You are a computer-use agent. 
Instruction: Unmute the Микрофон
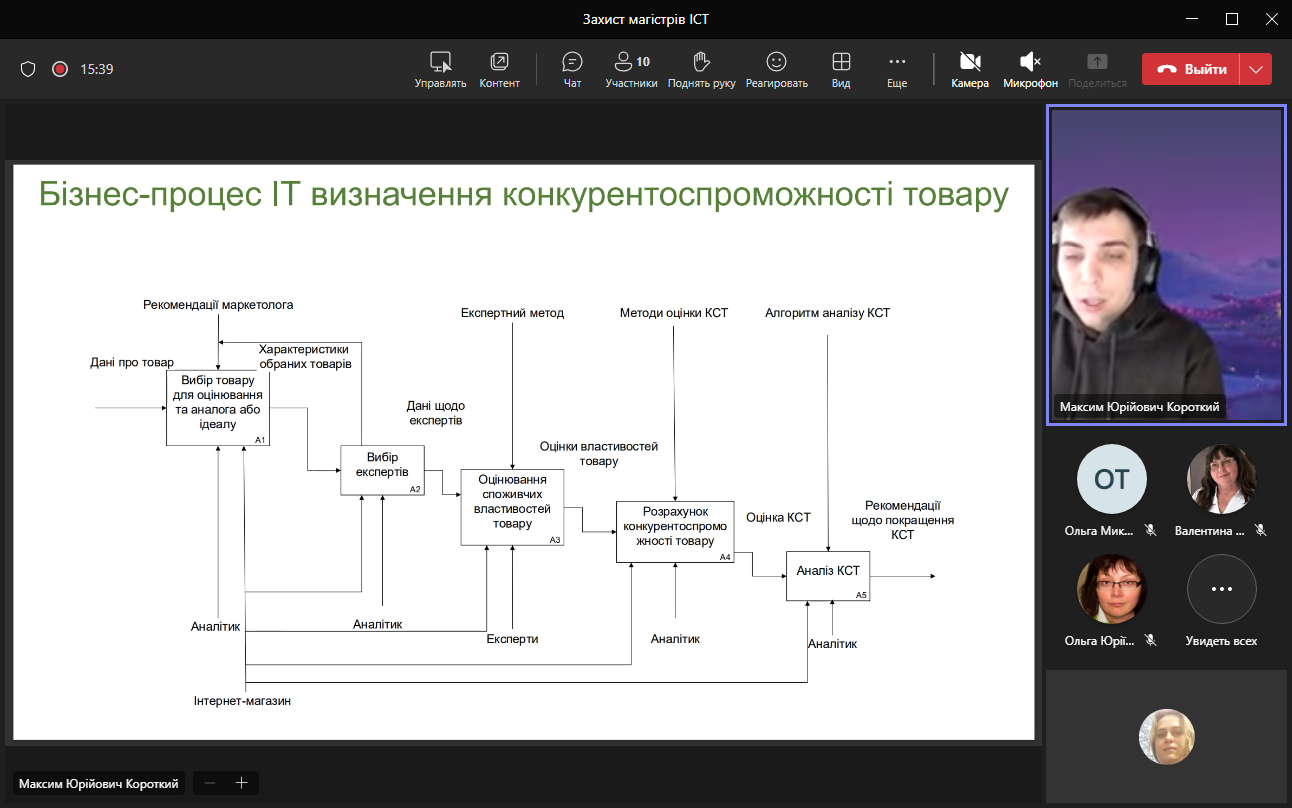click(1030, 69)
